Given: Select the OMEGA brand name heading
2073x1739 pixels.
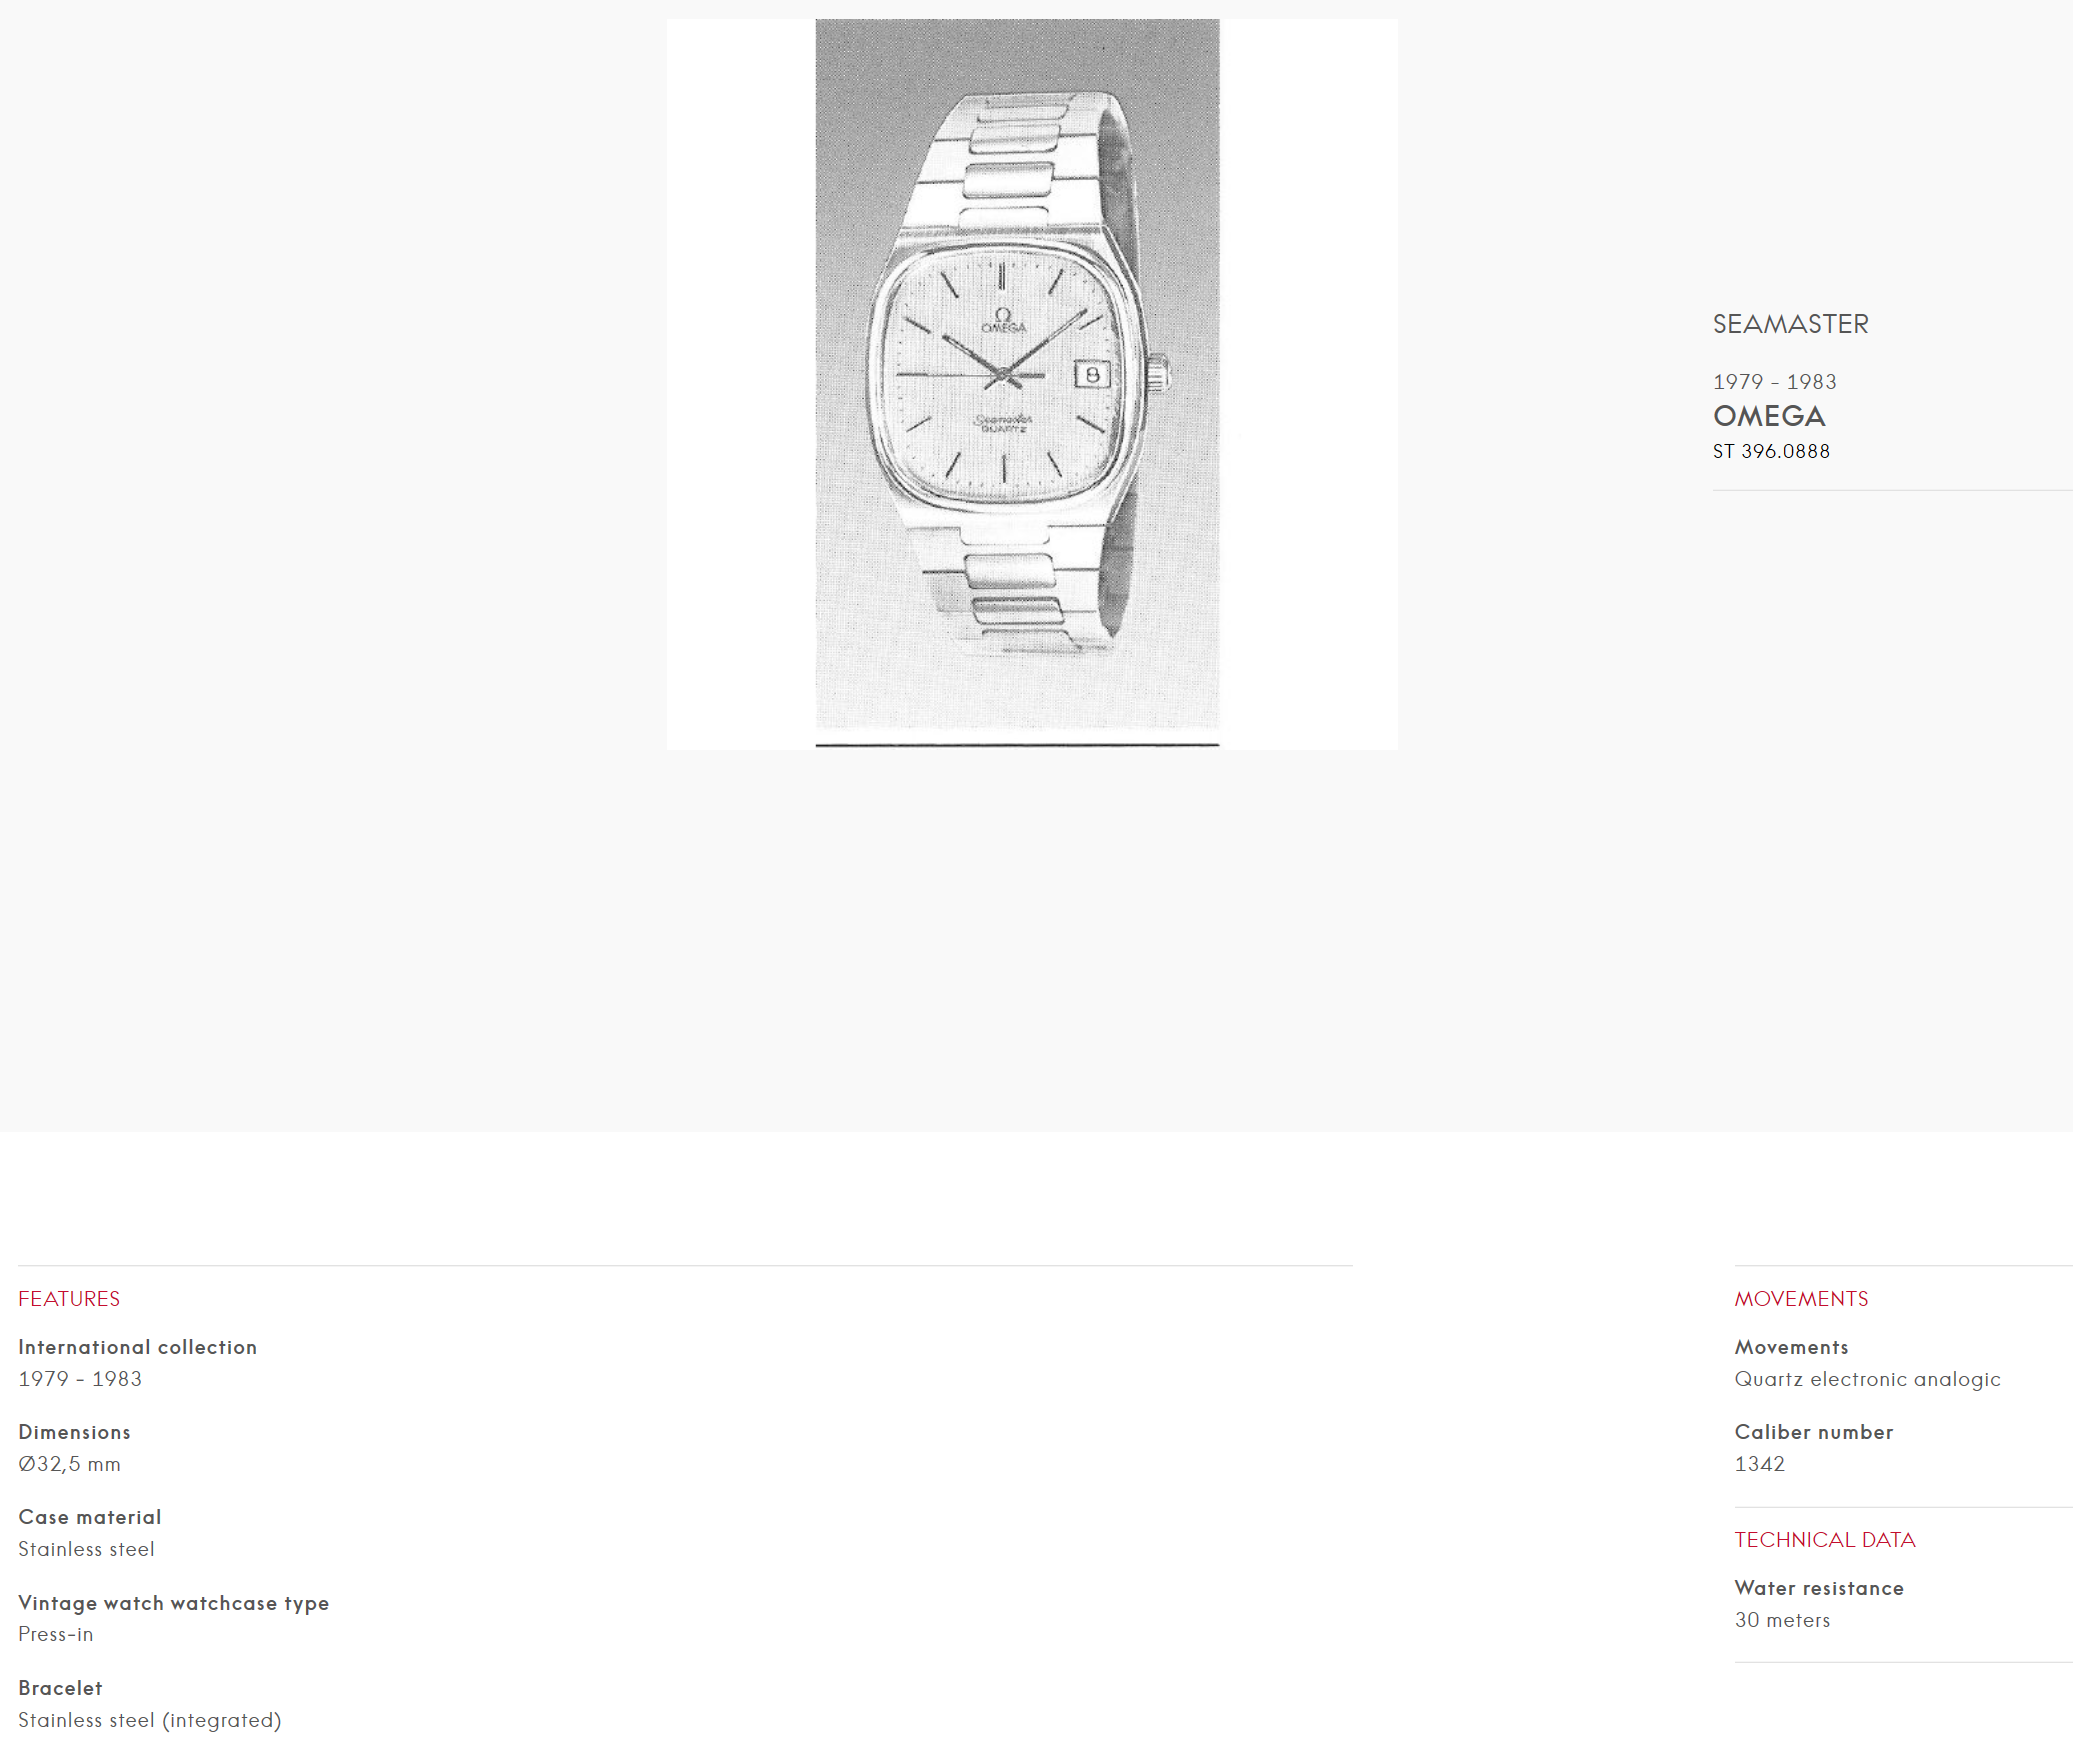Looking at the screenshot, I should (x=1769, y=416).
